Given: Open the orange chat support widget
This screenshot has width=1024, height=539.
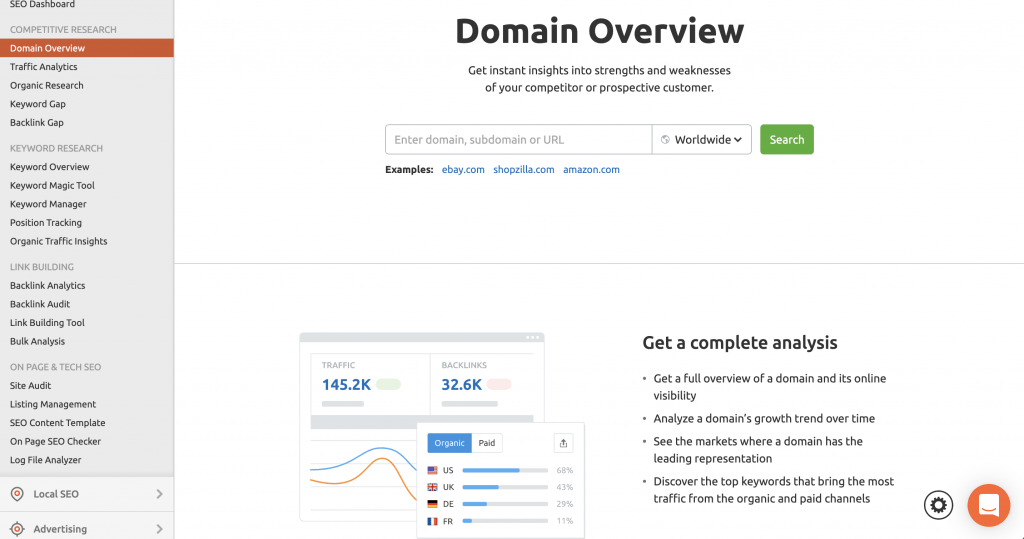Looking at the screenshot, I should click(988, 505).
